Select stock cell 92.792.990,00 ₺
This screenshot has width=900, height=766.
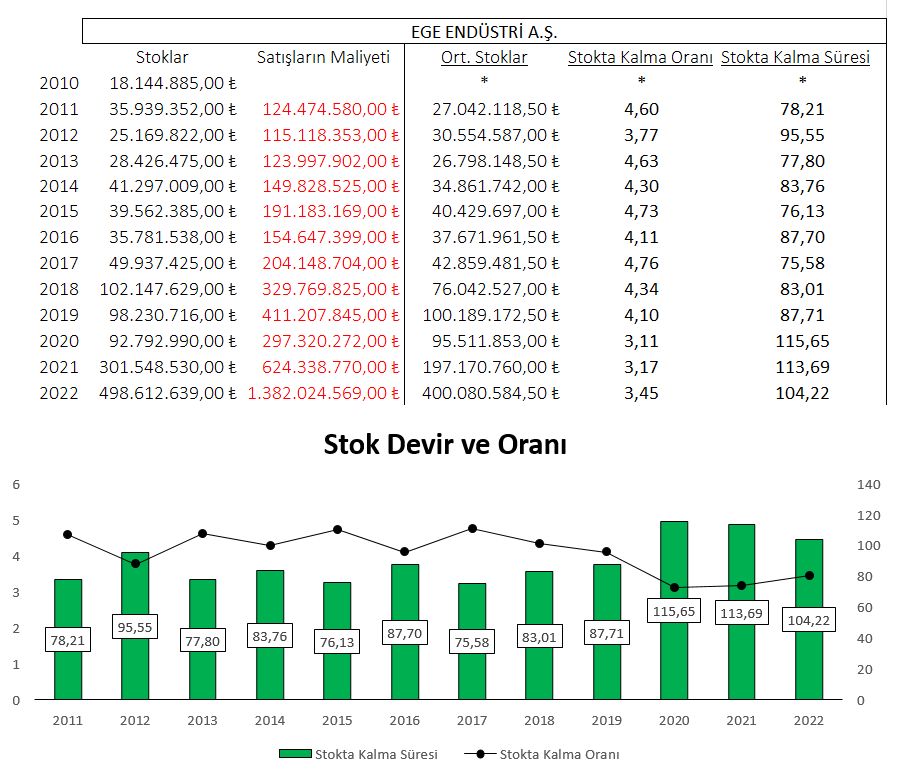173,341
